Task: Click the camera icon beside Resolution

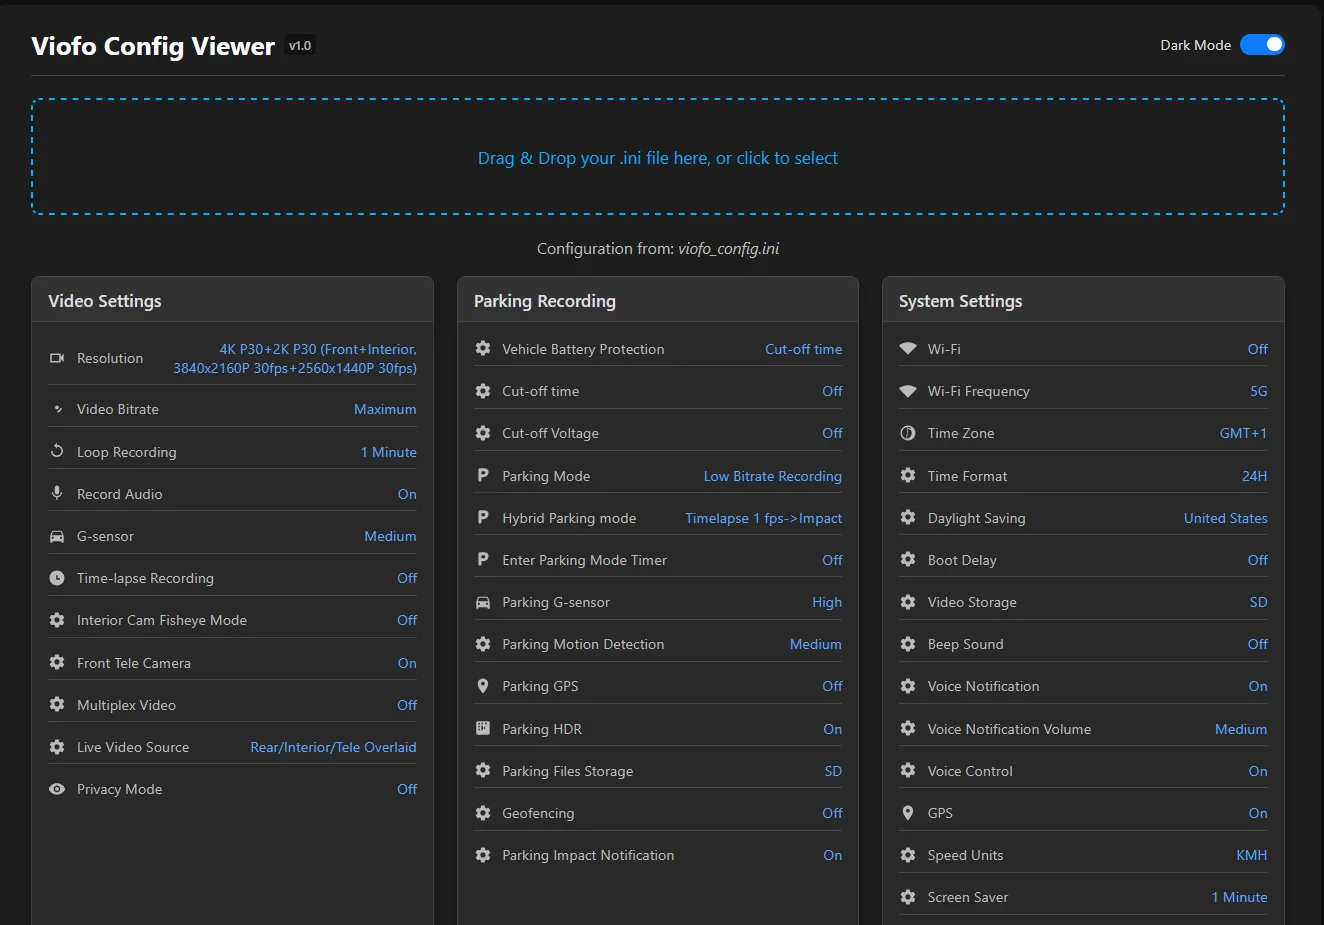Action: click(x=57, y=358)
